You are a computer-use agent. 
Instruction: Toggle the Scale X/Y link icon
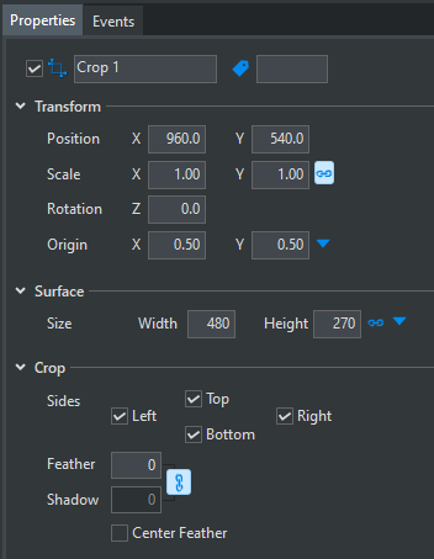pyautogui.click(x=324, y=173)
